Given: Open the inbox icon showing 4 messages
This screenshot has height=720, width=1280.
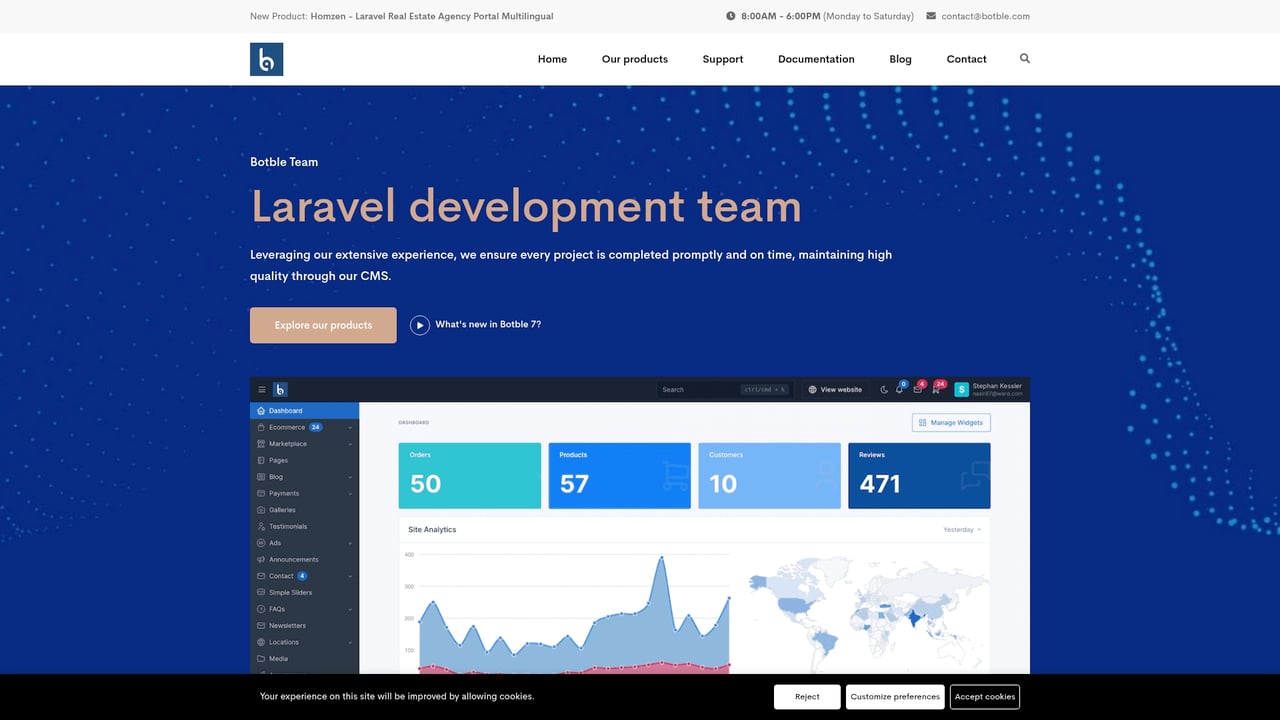Looking at the screenshot, I should [917, 390].
